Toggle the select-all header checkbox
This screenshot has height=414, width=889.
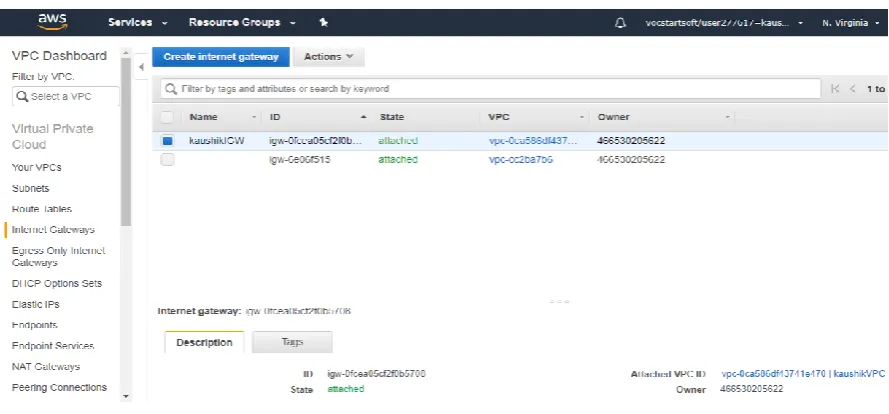click(167, 117)
